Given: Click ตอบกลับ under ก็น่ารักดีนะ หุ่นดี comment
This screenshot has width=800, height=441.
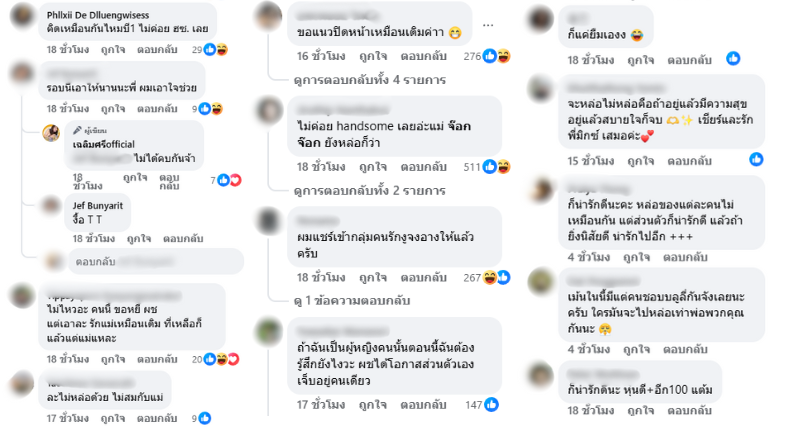Looking at the screenshot, I should coord(689,410).
